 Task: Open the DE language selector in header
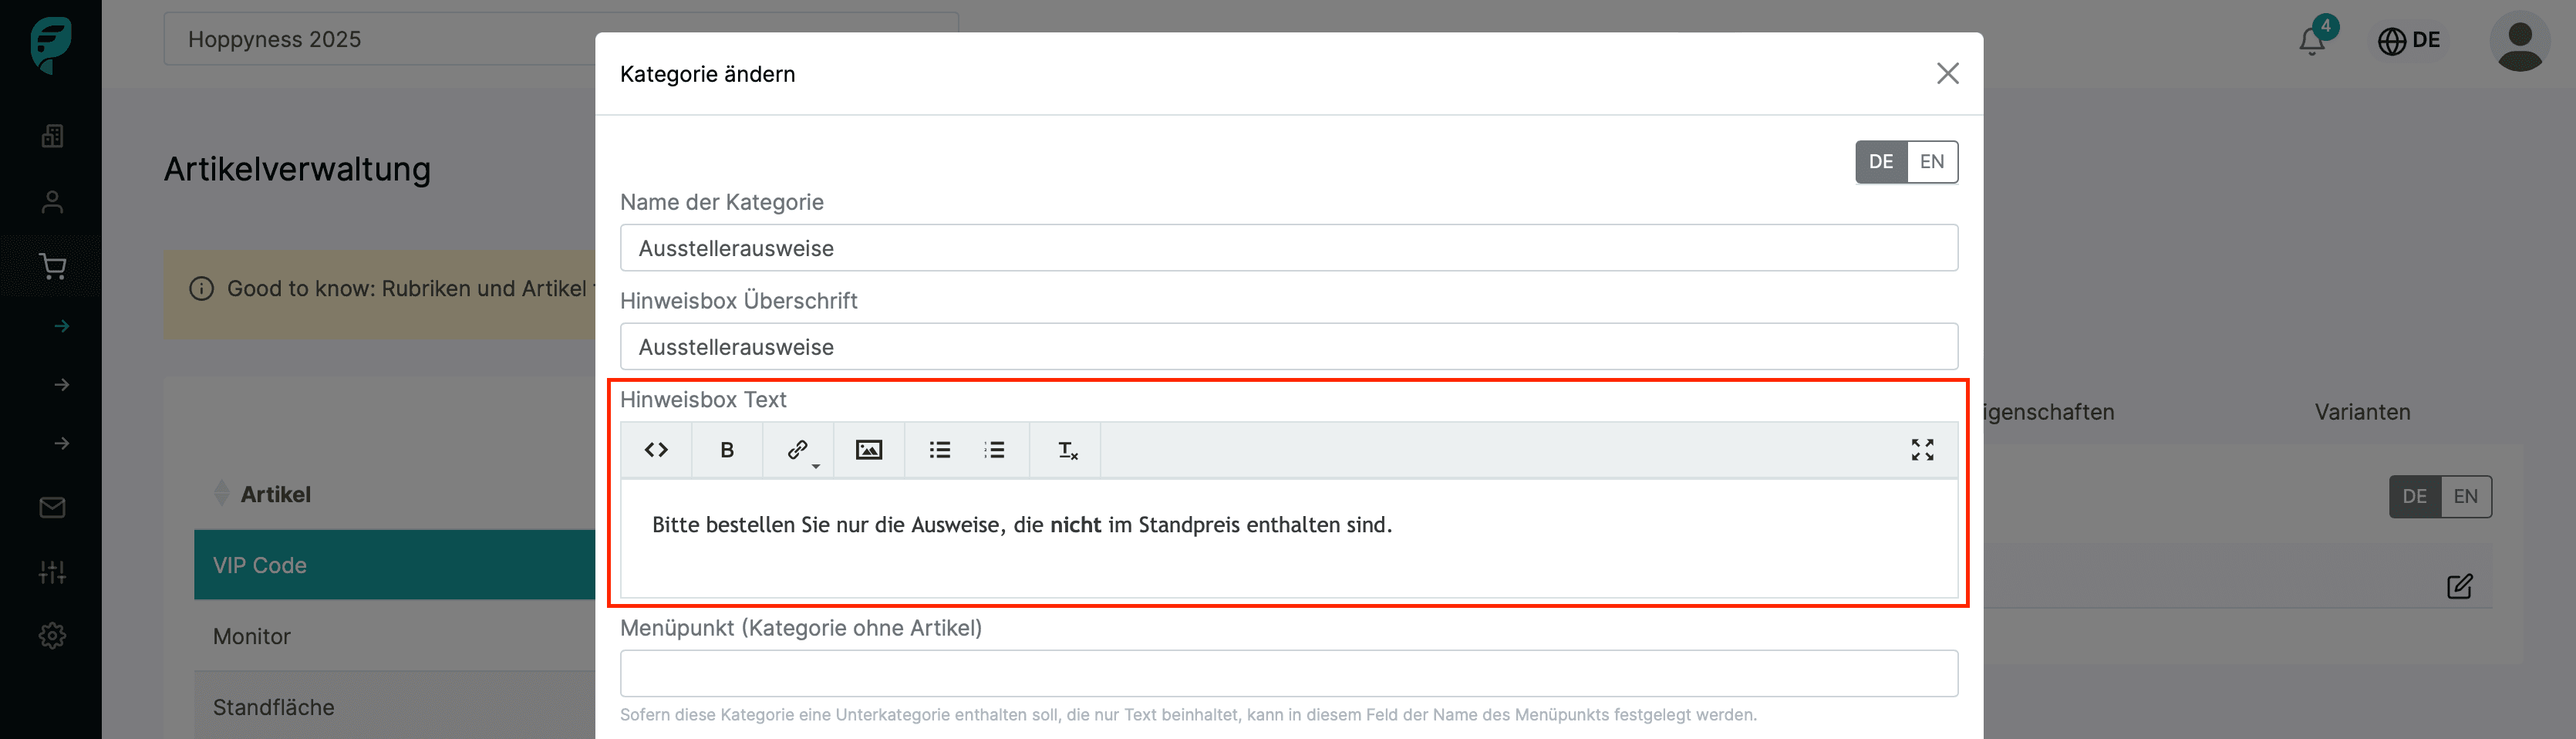2409,41
